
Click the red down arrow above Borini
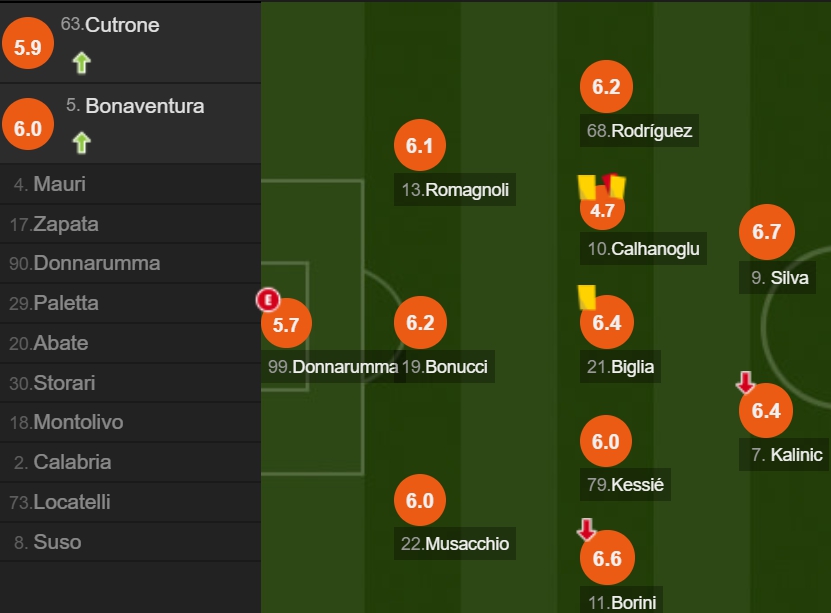[587, 529]
